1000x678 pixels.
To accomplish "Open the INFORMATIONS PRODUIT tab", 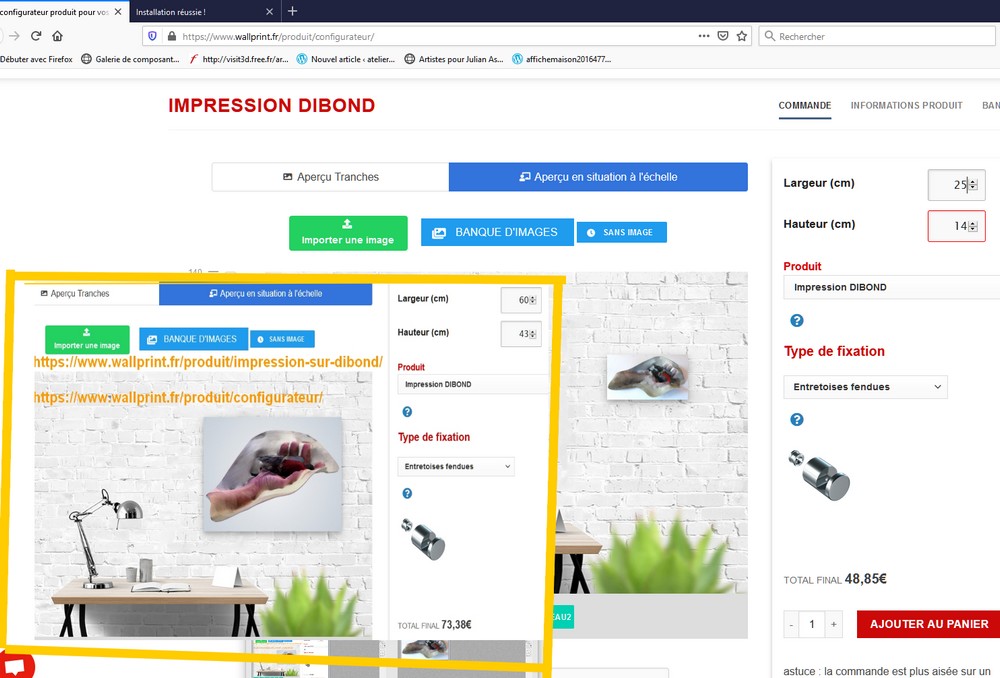I will coord(906,106).
